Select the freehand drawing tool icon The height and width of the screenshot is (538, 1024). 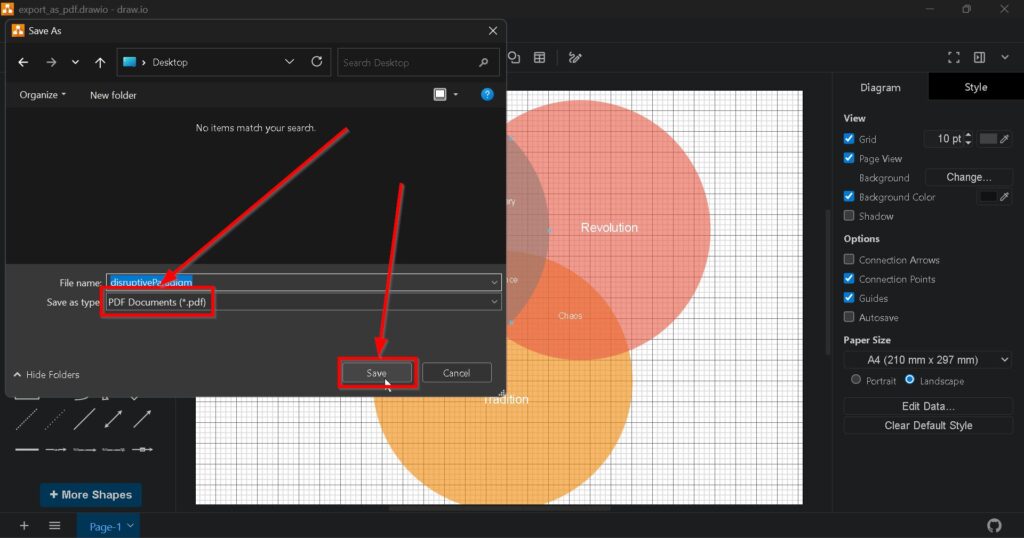click(575, 58)
